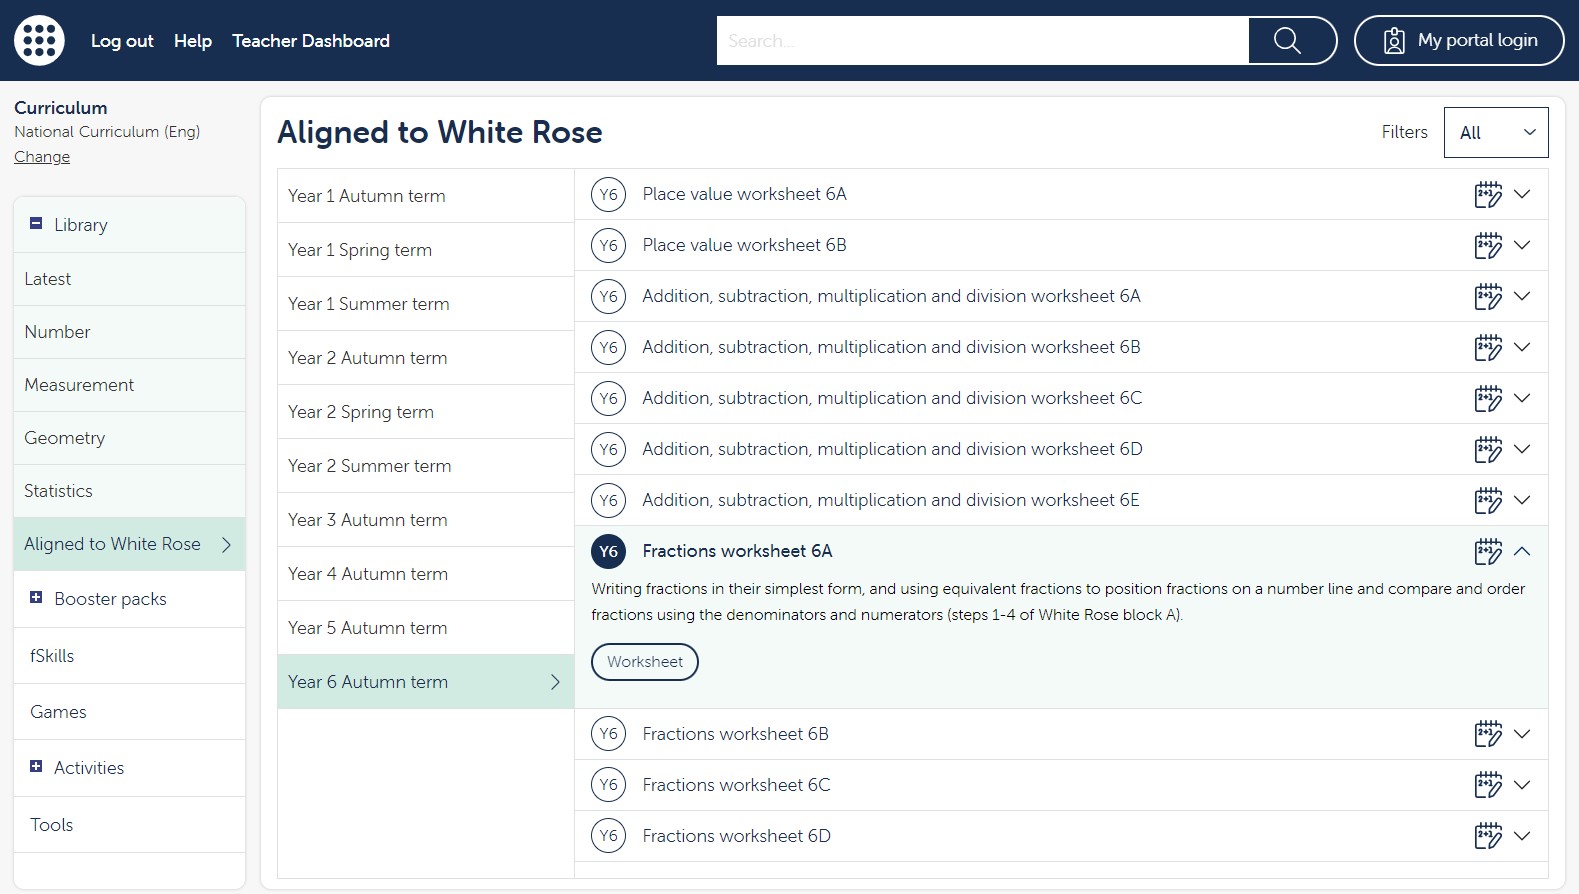Expand Fractions worksheet 6B chevron
Viewport: 1579px width, 894px height.
[1522, 734]
